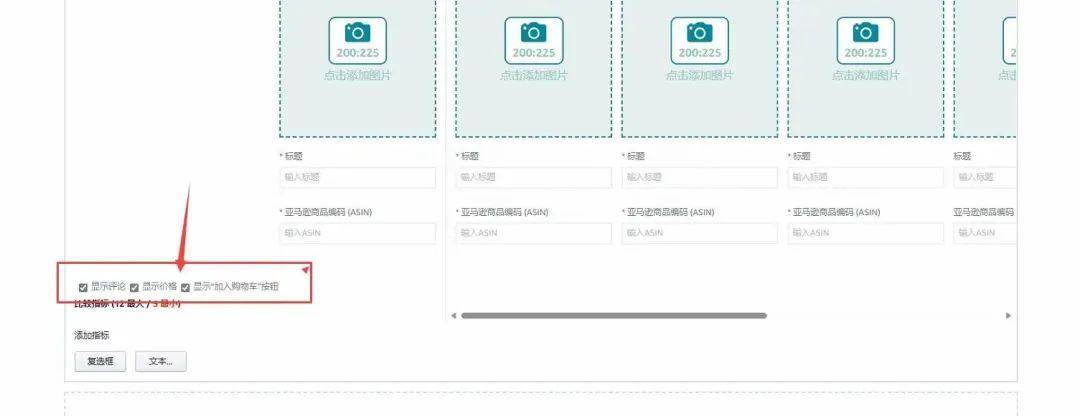Click the third product's camera upload icon

coord(699,41)
